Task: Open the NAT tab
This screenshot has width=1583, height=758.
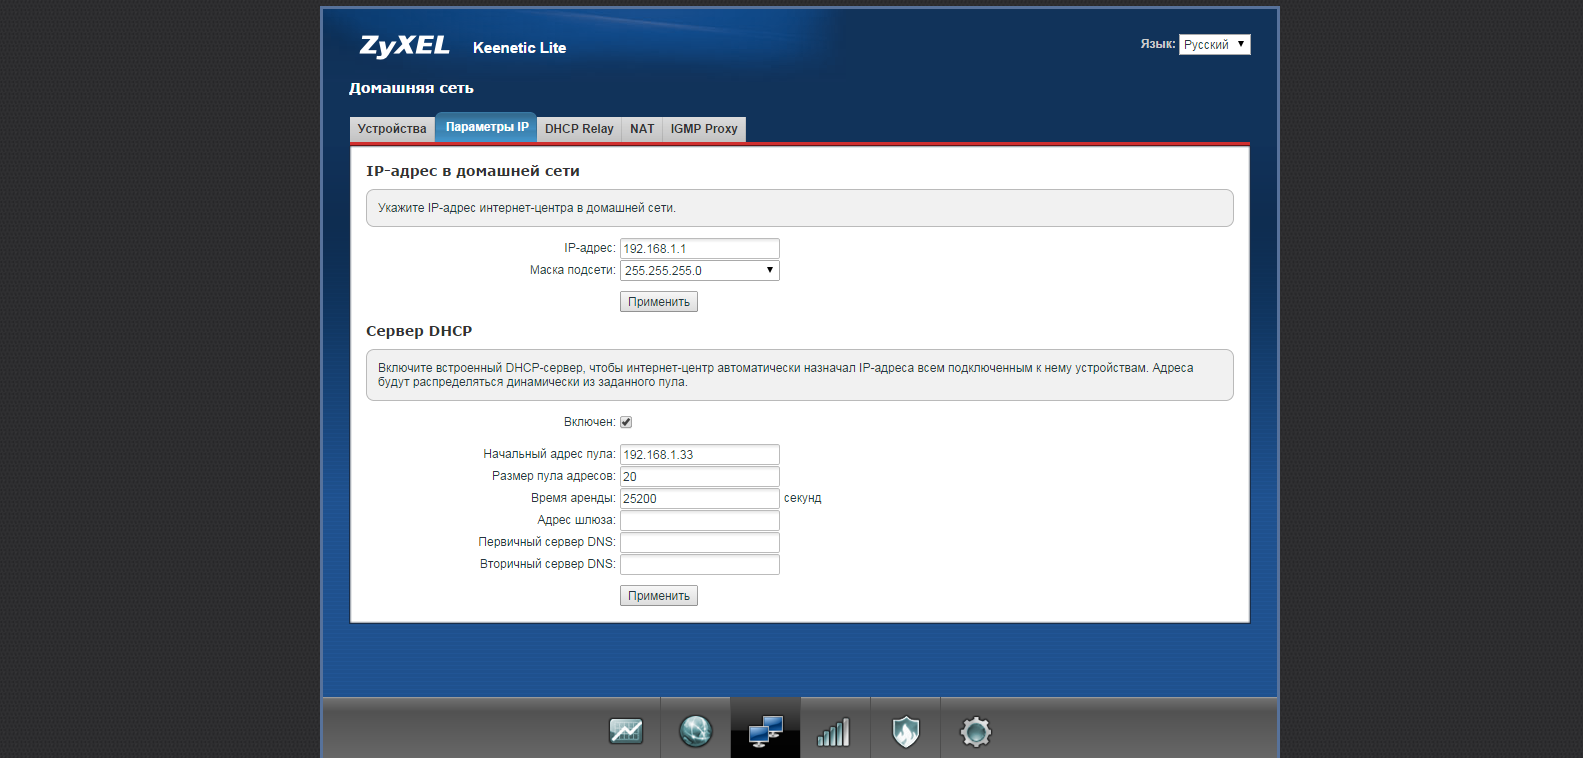Action: click(642, 129)
